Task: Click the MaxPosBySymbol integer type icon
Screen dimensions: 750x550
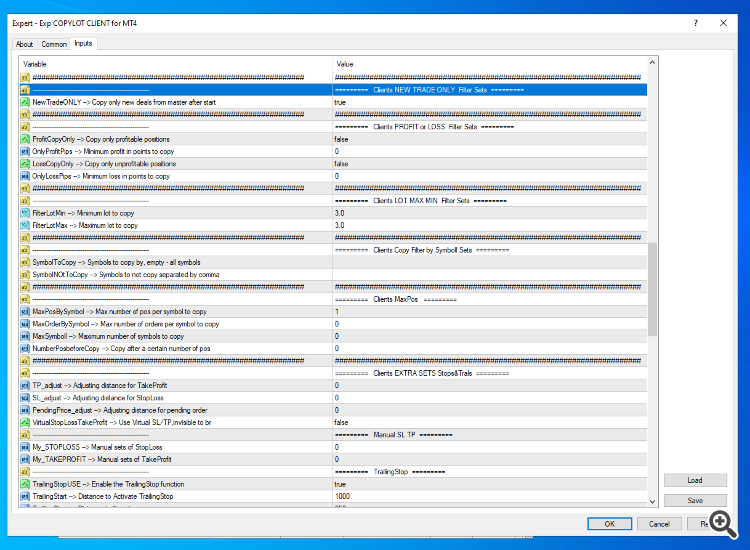Action: [x=25, y=312]
